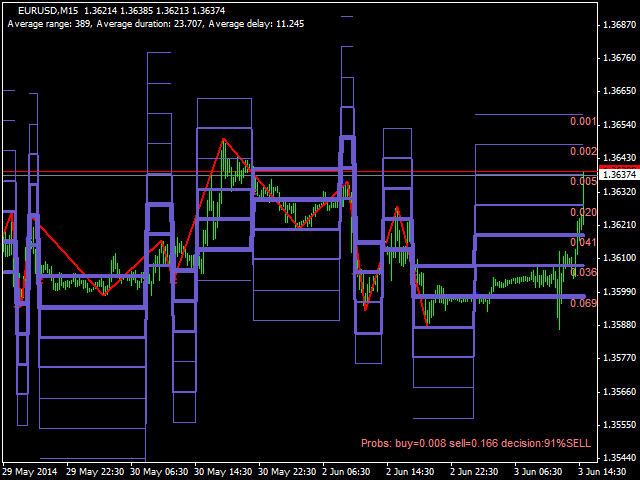Click the probability label 0.036
The image size is (640, 480).
coord(583,272)
